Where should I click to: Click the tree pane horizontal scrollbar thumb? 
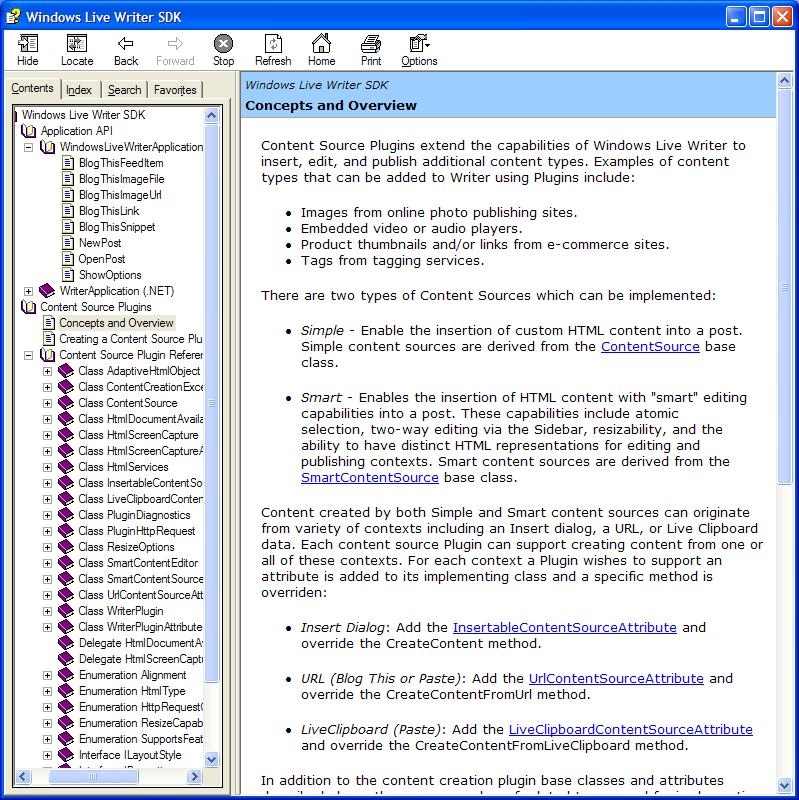point(92,777)
